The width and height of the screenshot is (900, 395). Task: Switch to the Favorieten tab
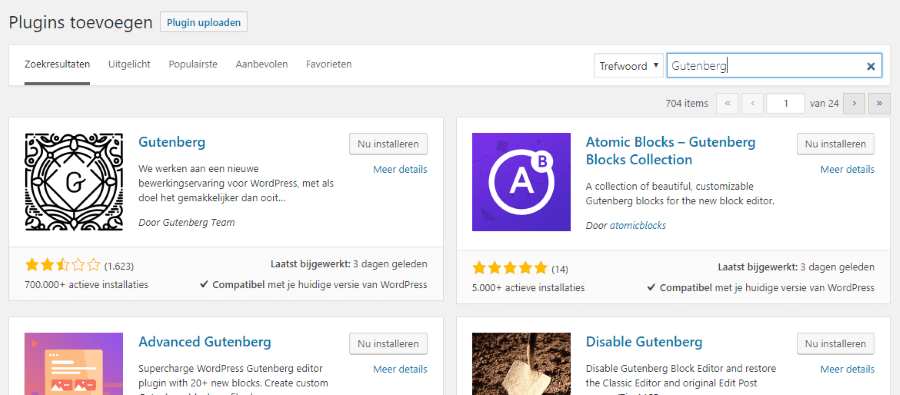coord(329,64)
